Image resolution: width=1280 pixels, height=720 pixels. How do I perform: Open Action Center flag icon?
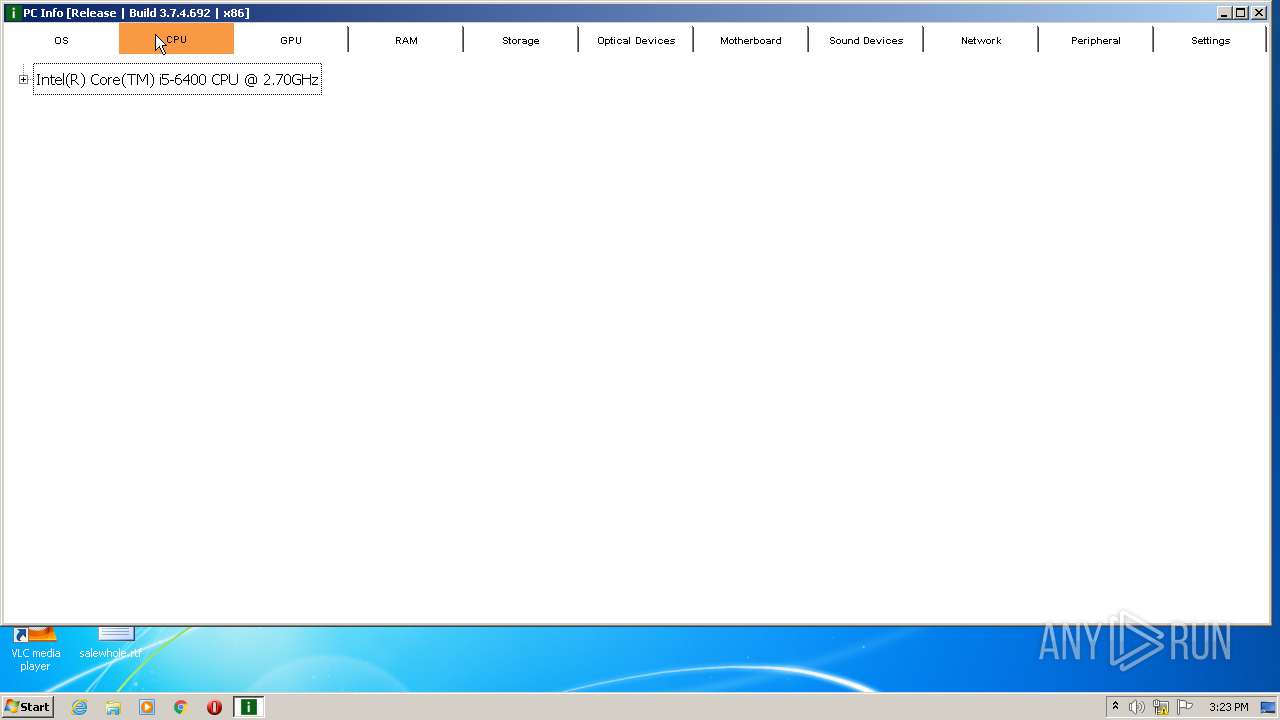[x=1185, y=707]
